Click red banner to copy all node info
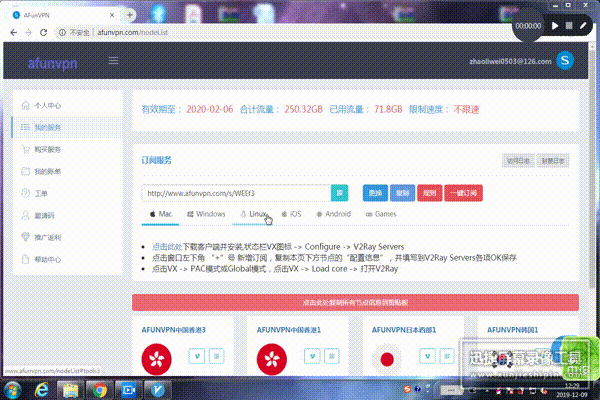This screenshot has height=400, width=600. [355, 302]
